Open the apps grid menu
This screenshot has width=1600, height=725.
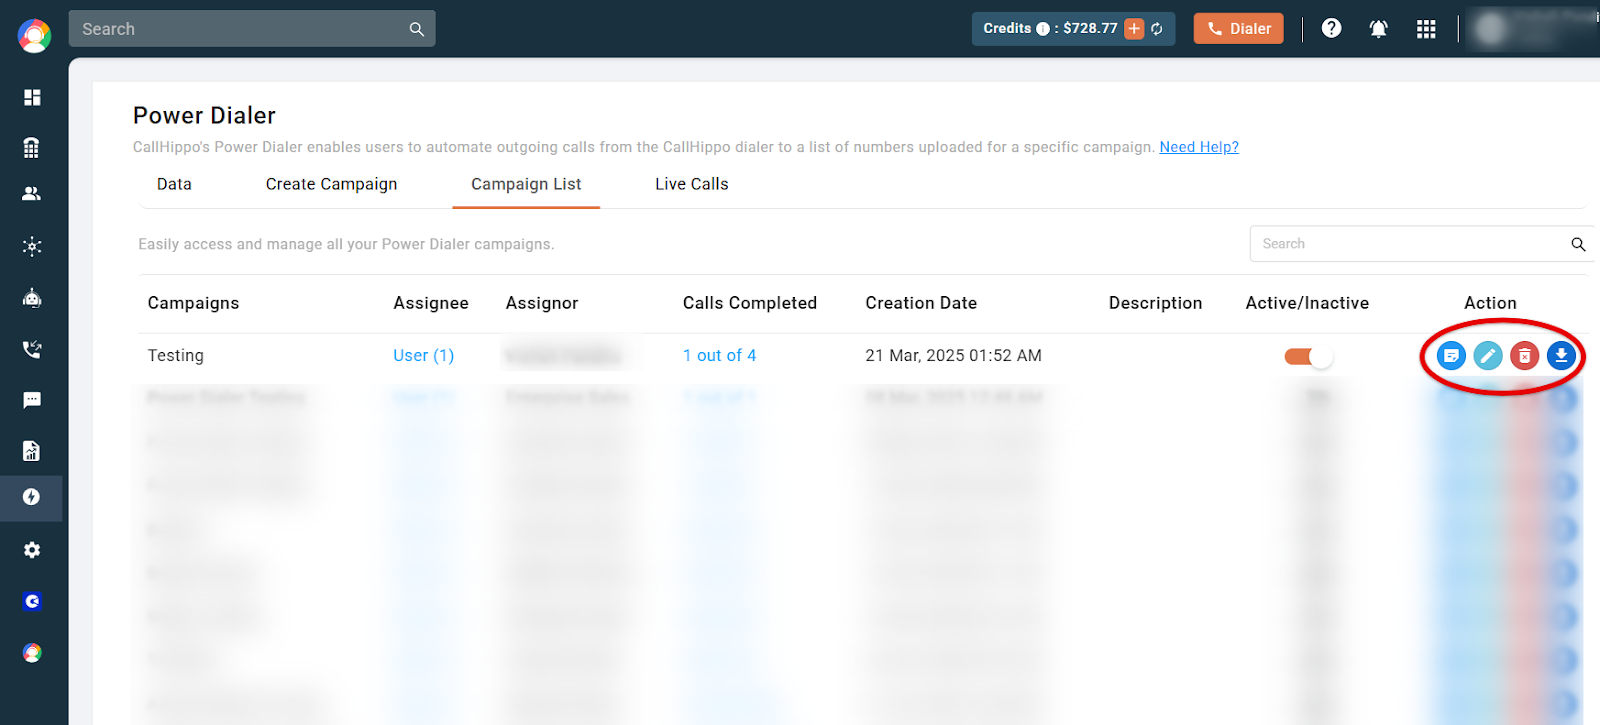click(1426, 29)
